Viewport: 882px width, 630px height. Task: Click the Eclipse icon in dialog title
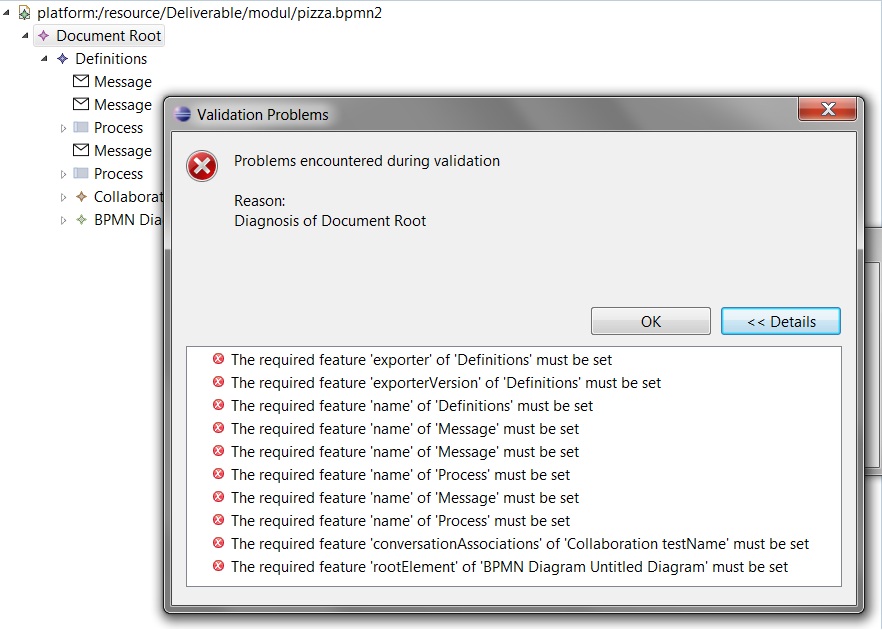pos(183,114)
